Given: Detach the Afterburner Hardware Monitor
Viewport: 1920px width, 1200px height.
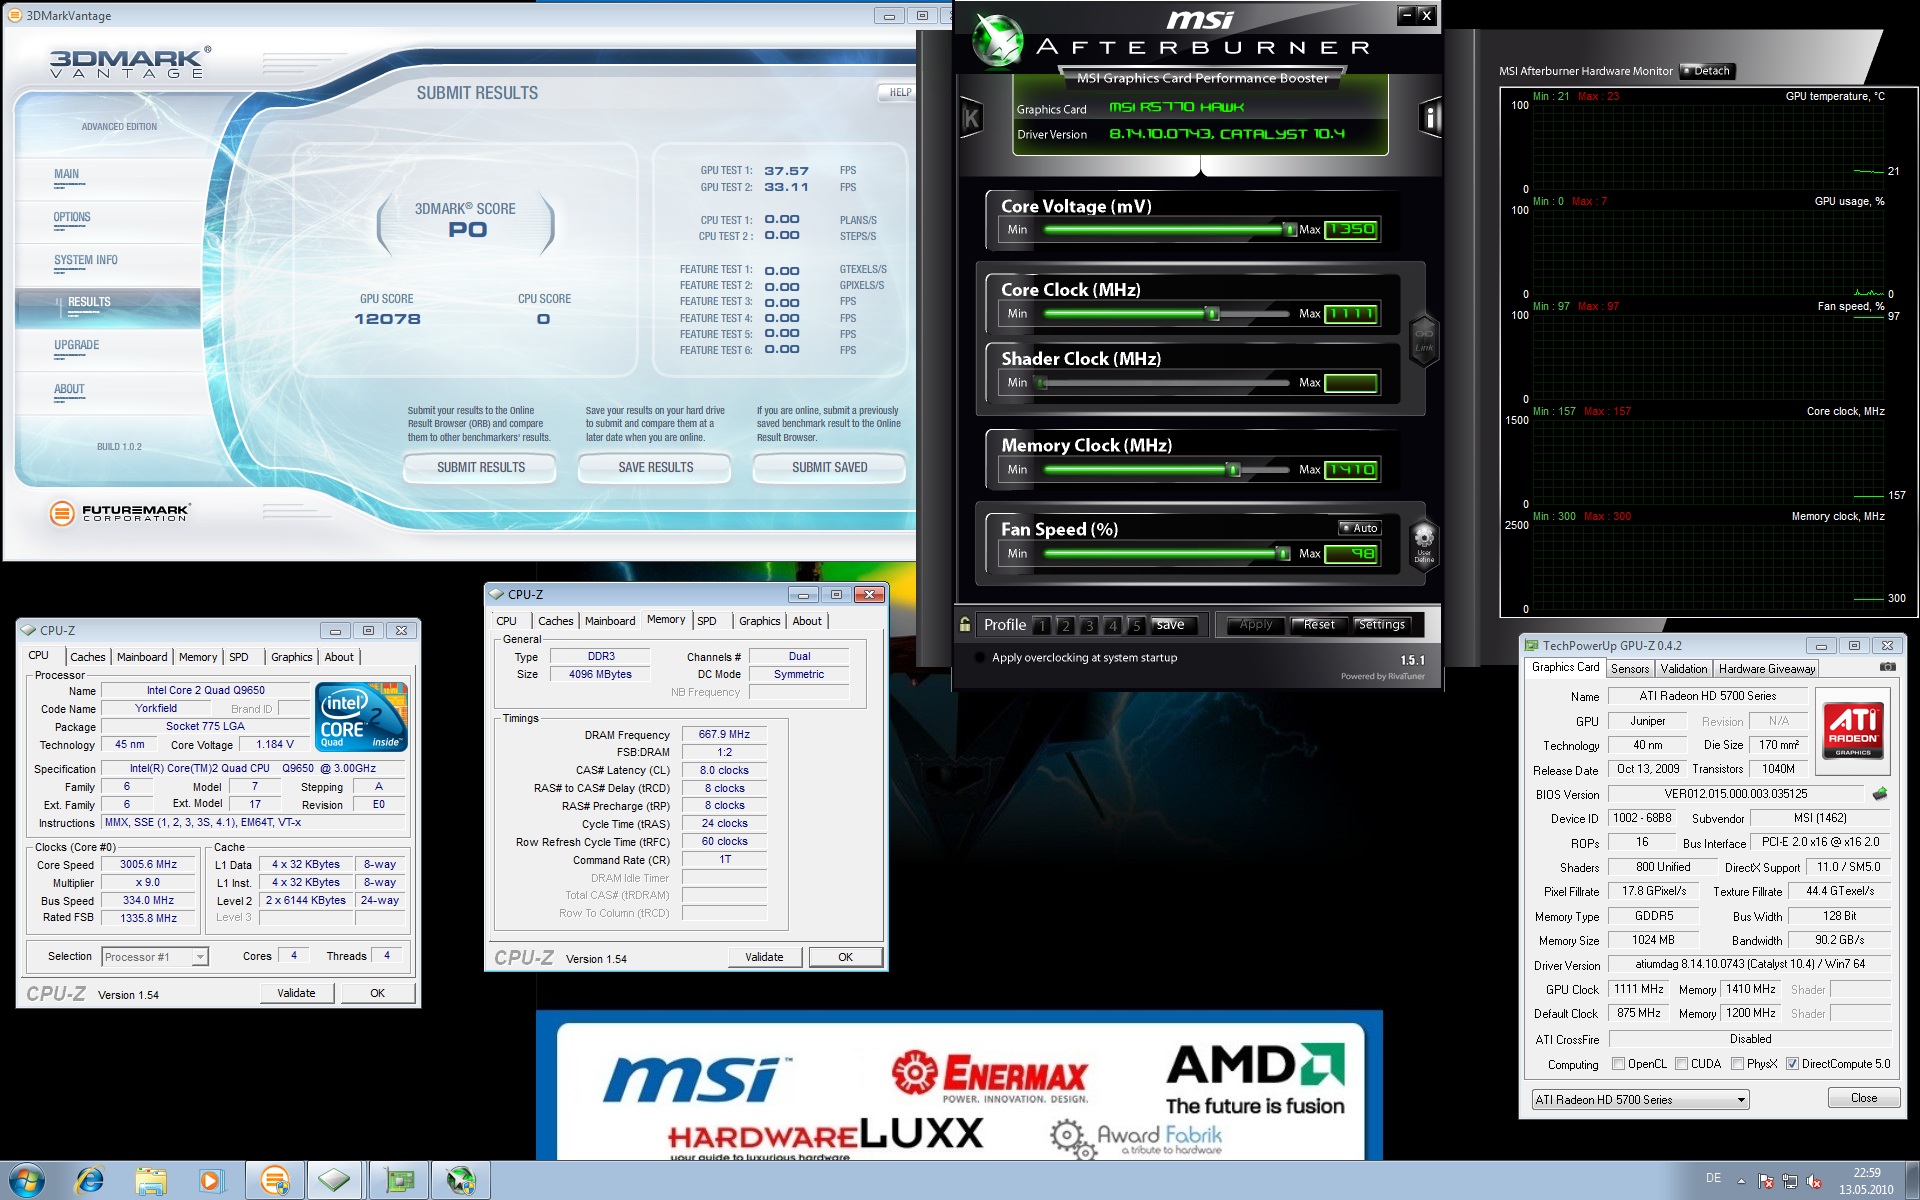Looking at the screenshot, I should [1707, 71].
